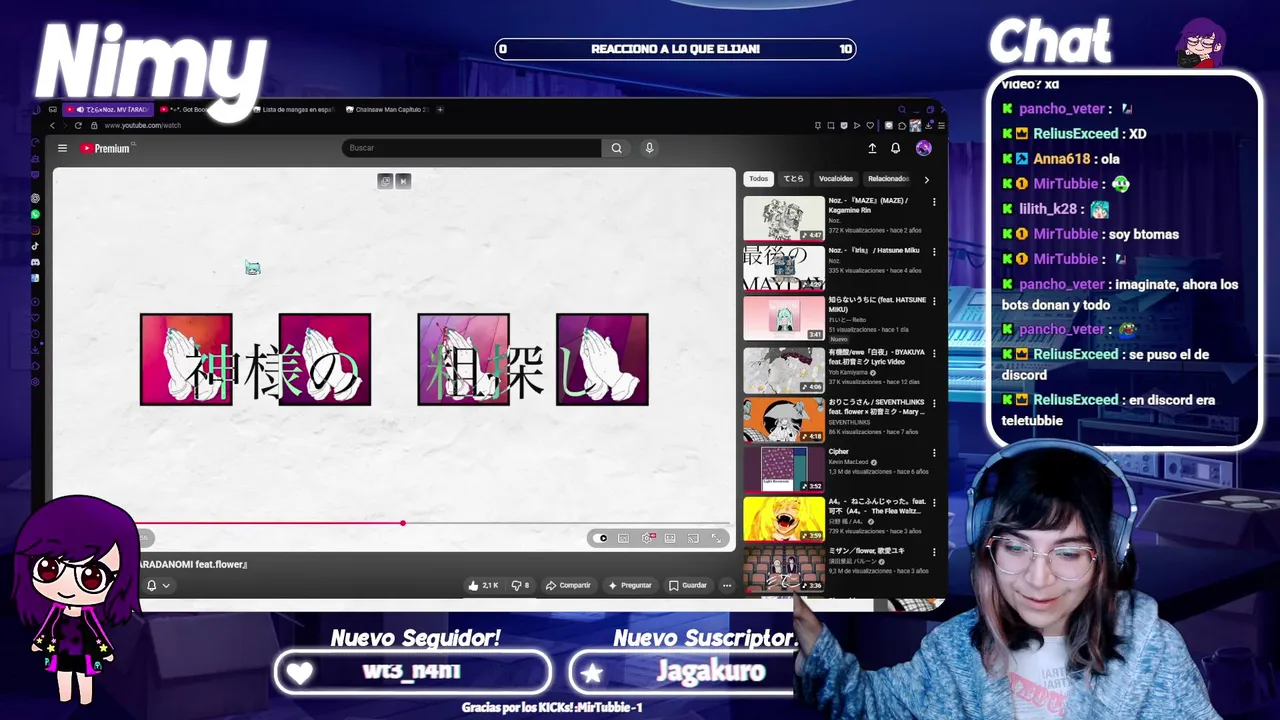The height and width of the screenshot is (720, 1280).
Task: Switch to Lista de mangas browser tab
Action: click(x=295, y=109)
